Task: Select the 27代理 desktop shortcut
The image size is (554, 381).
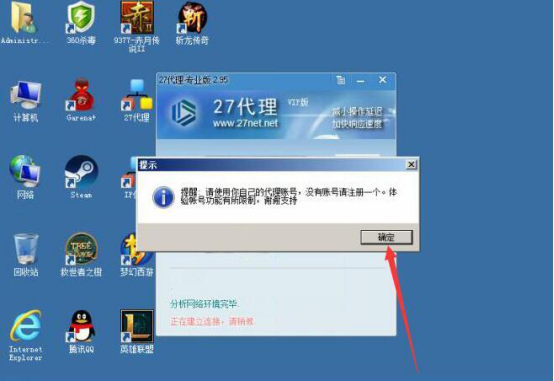Action: 137,100
